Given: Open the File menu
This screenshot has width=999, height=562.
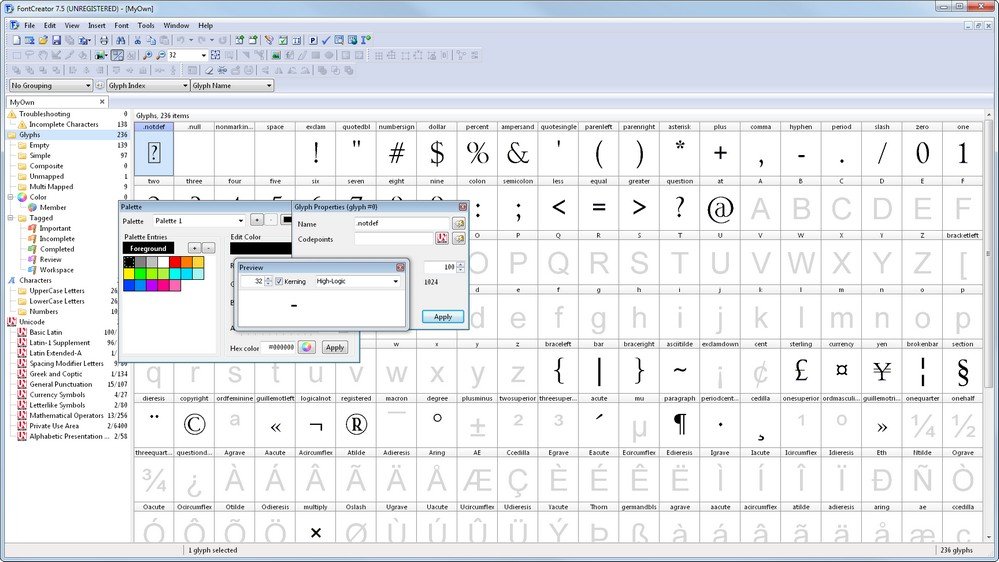Looking at the screenshot, I should pyautogui.click(x=29, y=25).
